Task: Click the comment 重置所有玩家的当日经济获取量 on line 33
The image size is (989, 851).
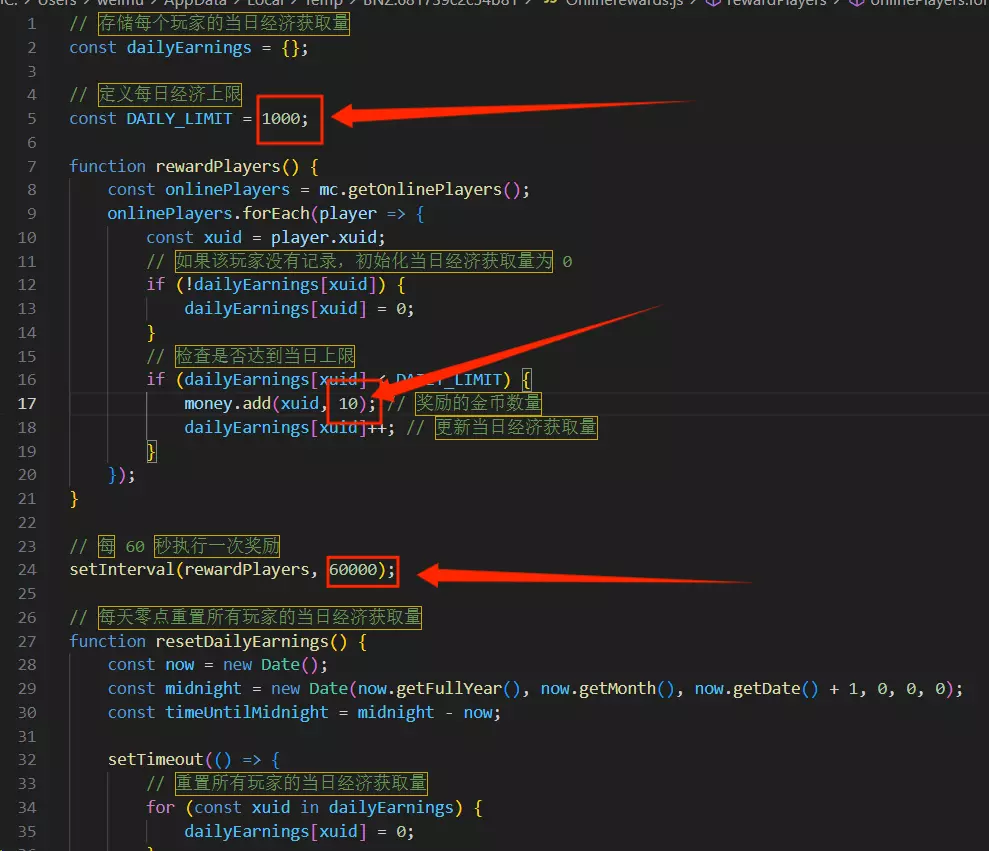Action: click(x=301, y=784)
